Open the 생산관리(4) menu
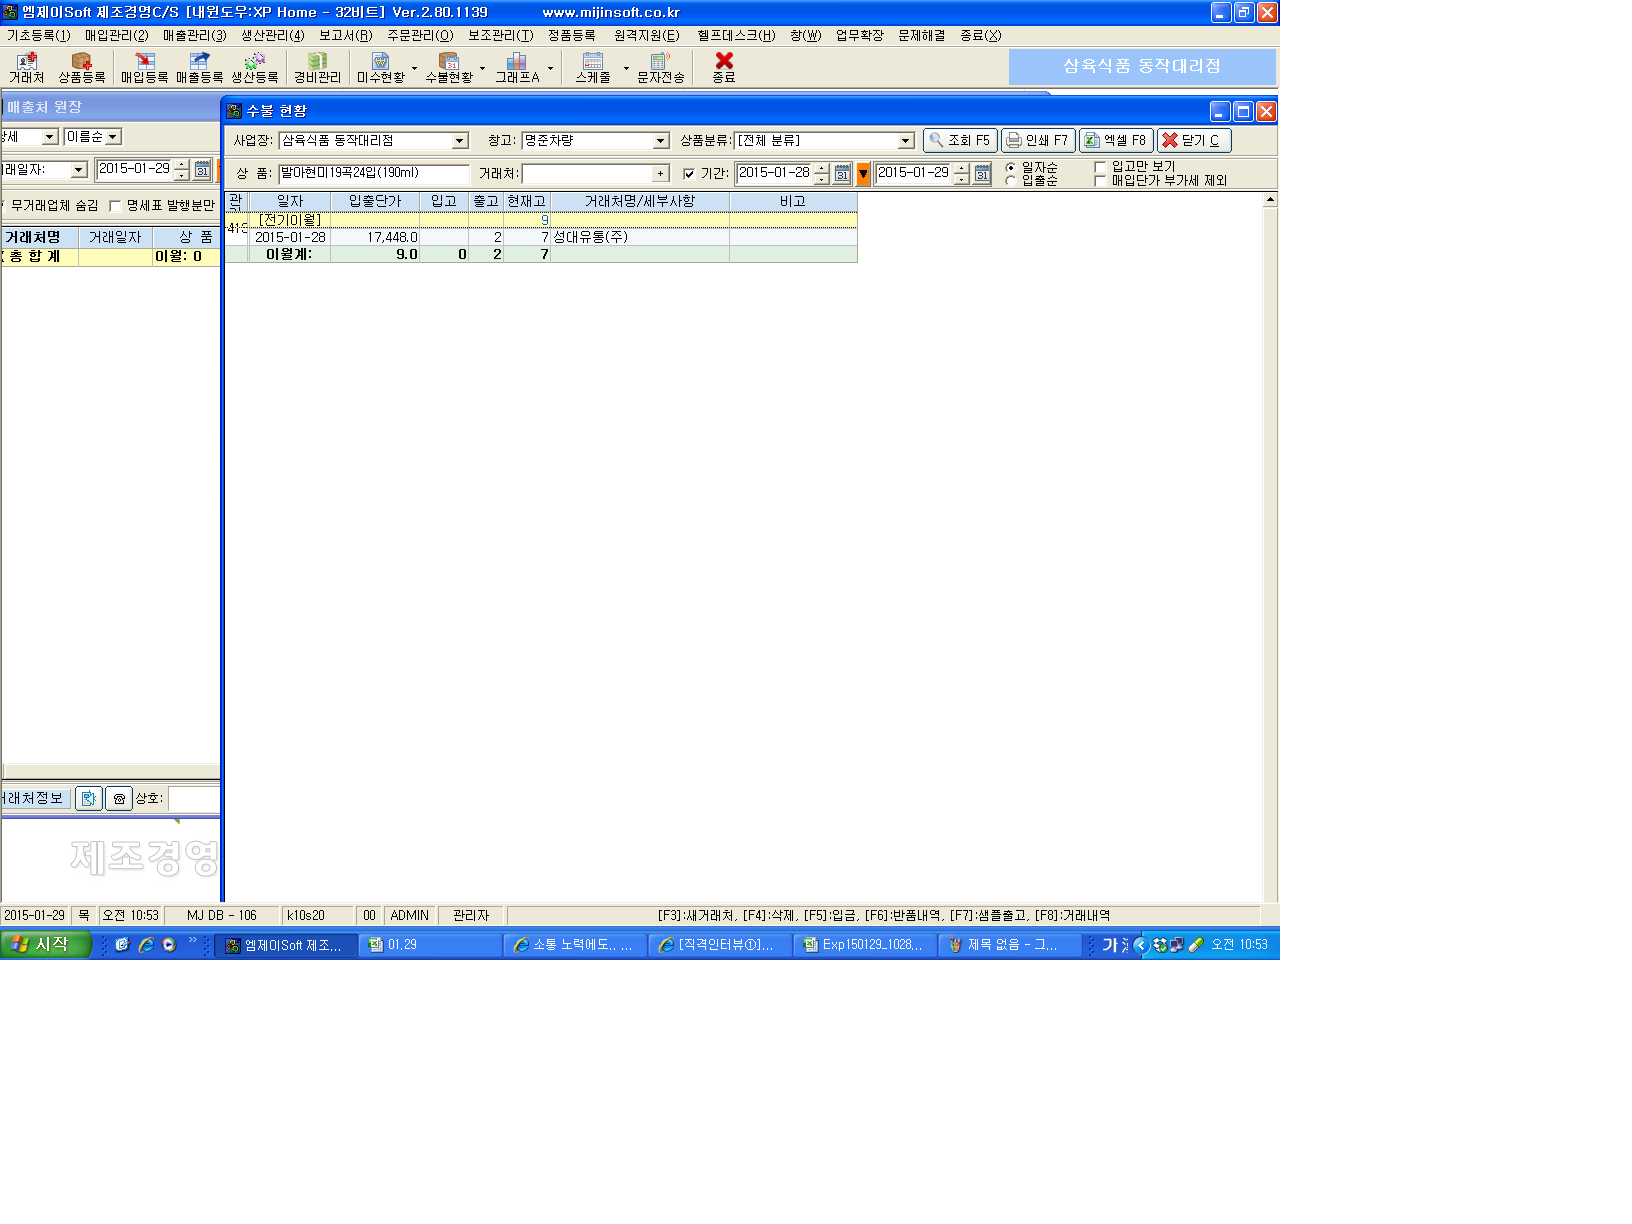The image size is (1632, 1224). pos(272,35)
